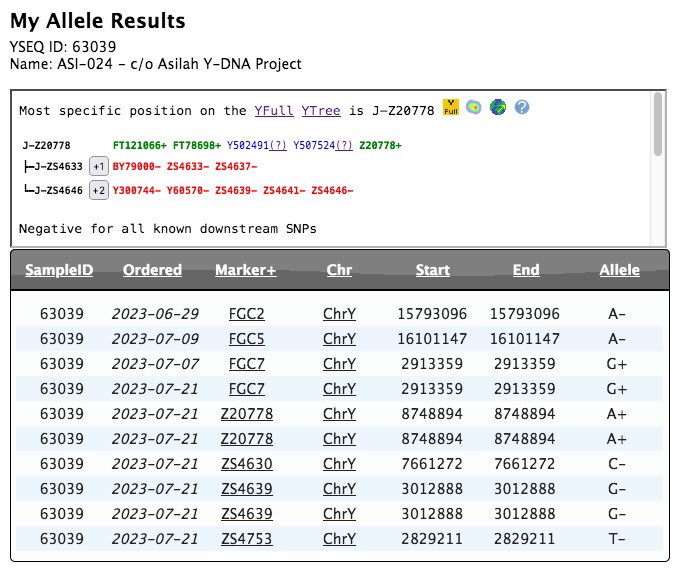This screenshot has width=676, height=574.
Task: Click the start position 15793096
Action: [x=432, y=314]
